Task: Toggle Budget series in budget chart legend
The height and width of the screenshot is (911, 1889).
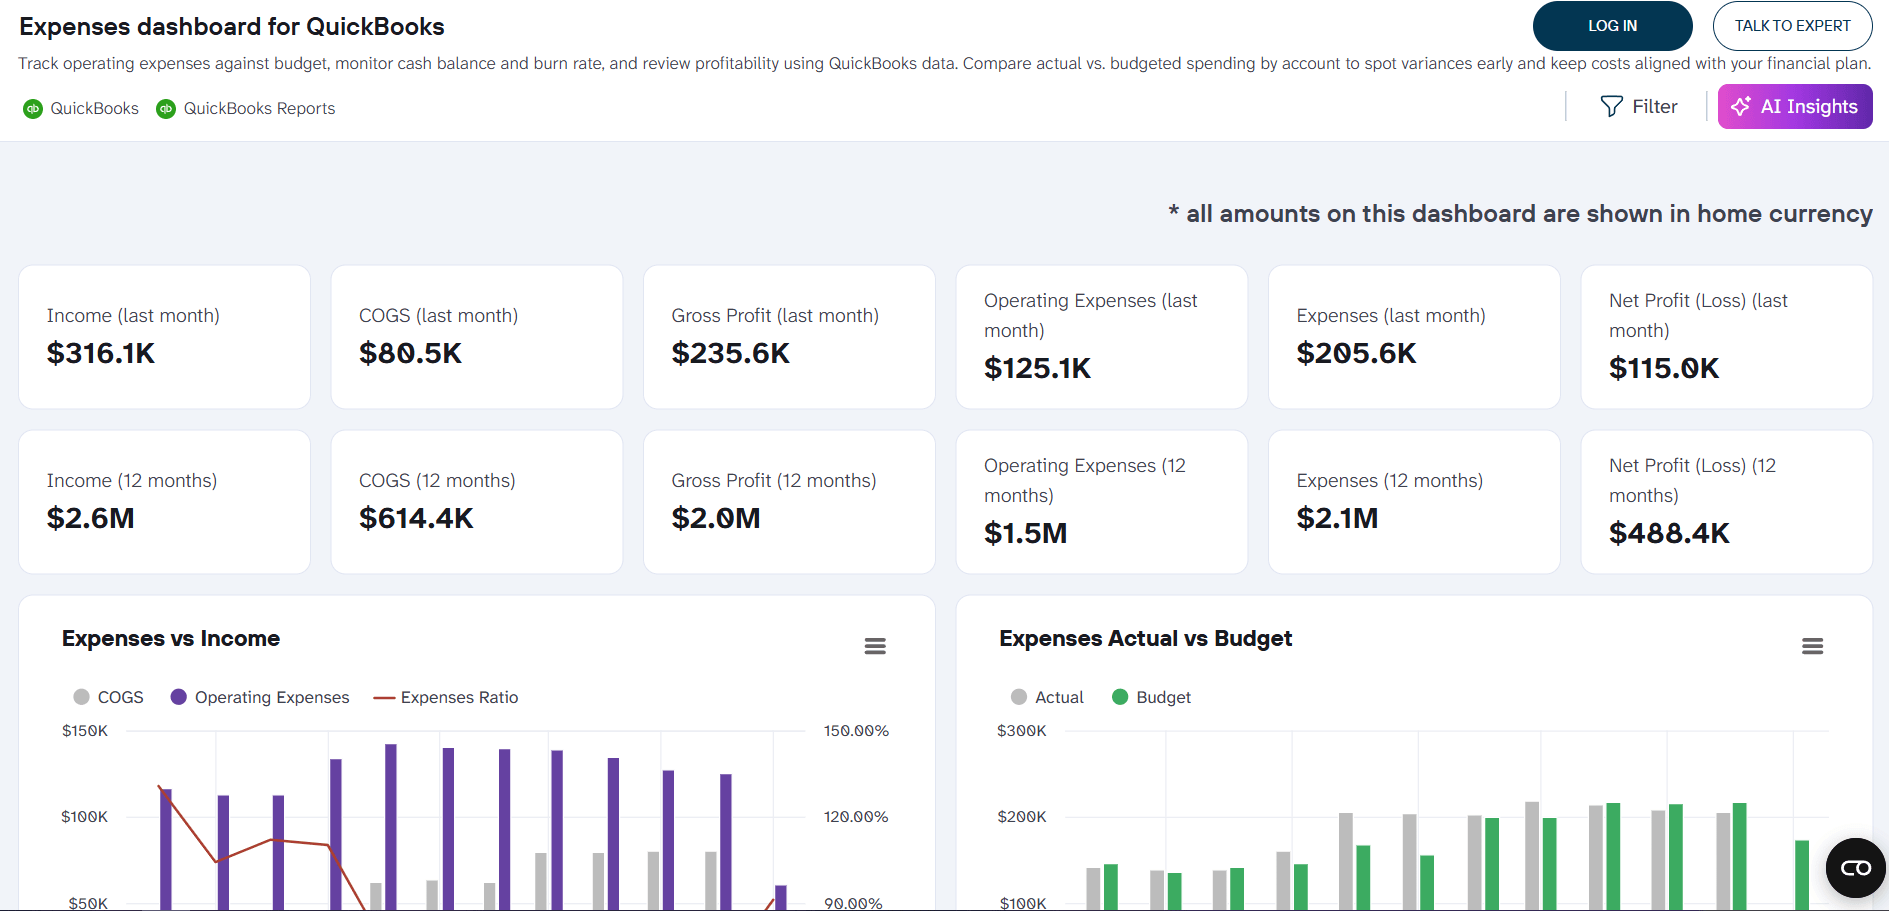Action: 1151,697
